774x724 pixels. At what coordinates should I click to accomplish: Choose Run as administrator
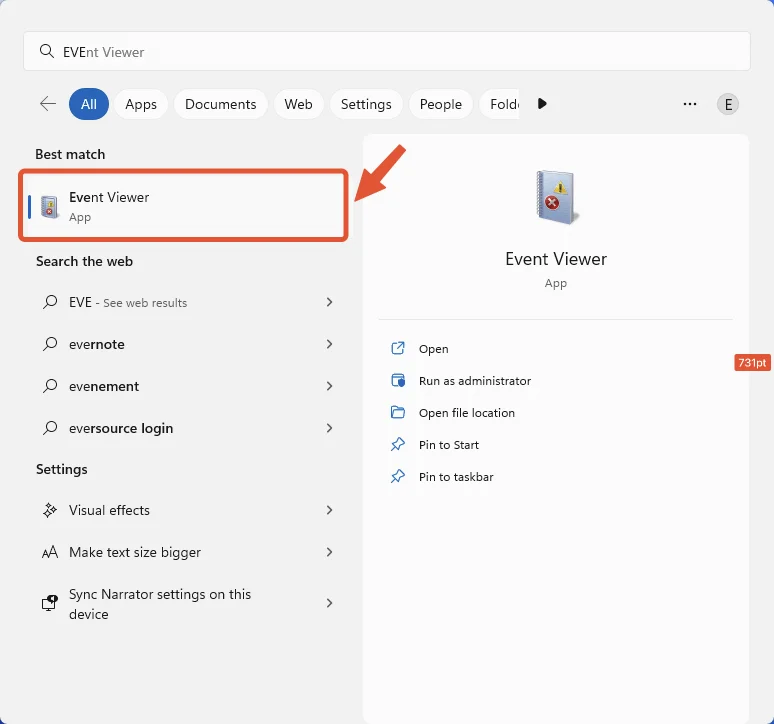[475, 381]
